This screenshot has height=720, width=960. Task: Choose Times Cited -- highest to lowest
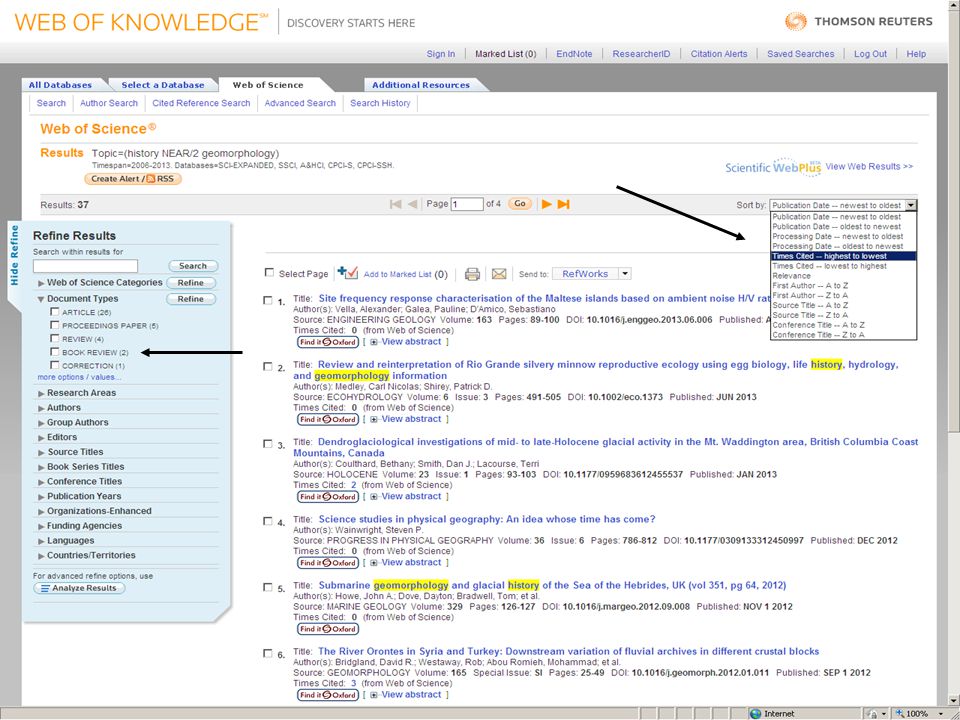pyautogui.click(x=843, y=256)
